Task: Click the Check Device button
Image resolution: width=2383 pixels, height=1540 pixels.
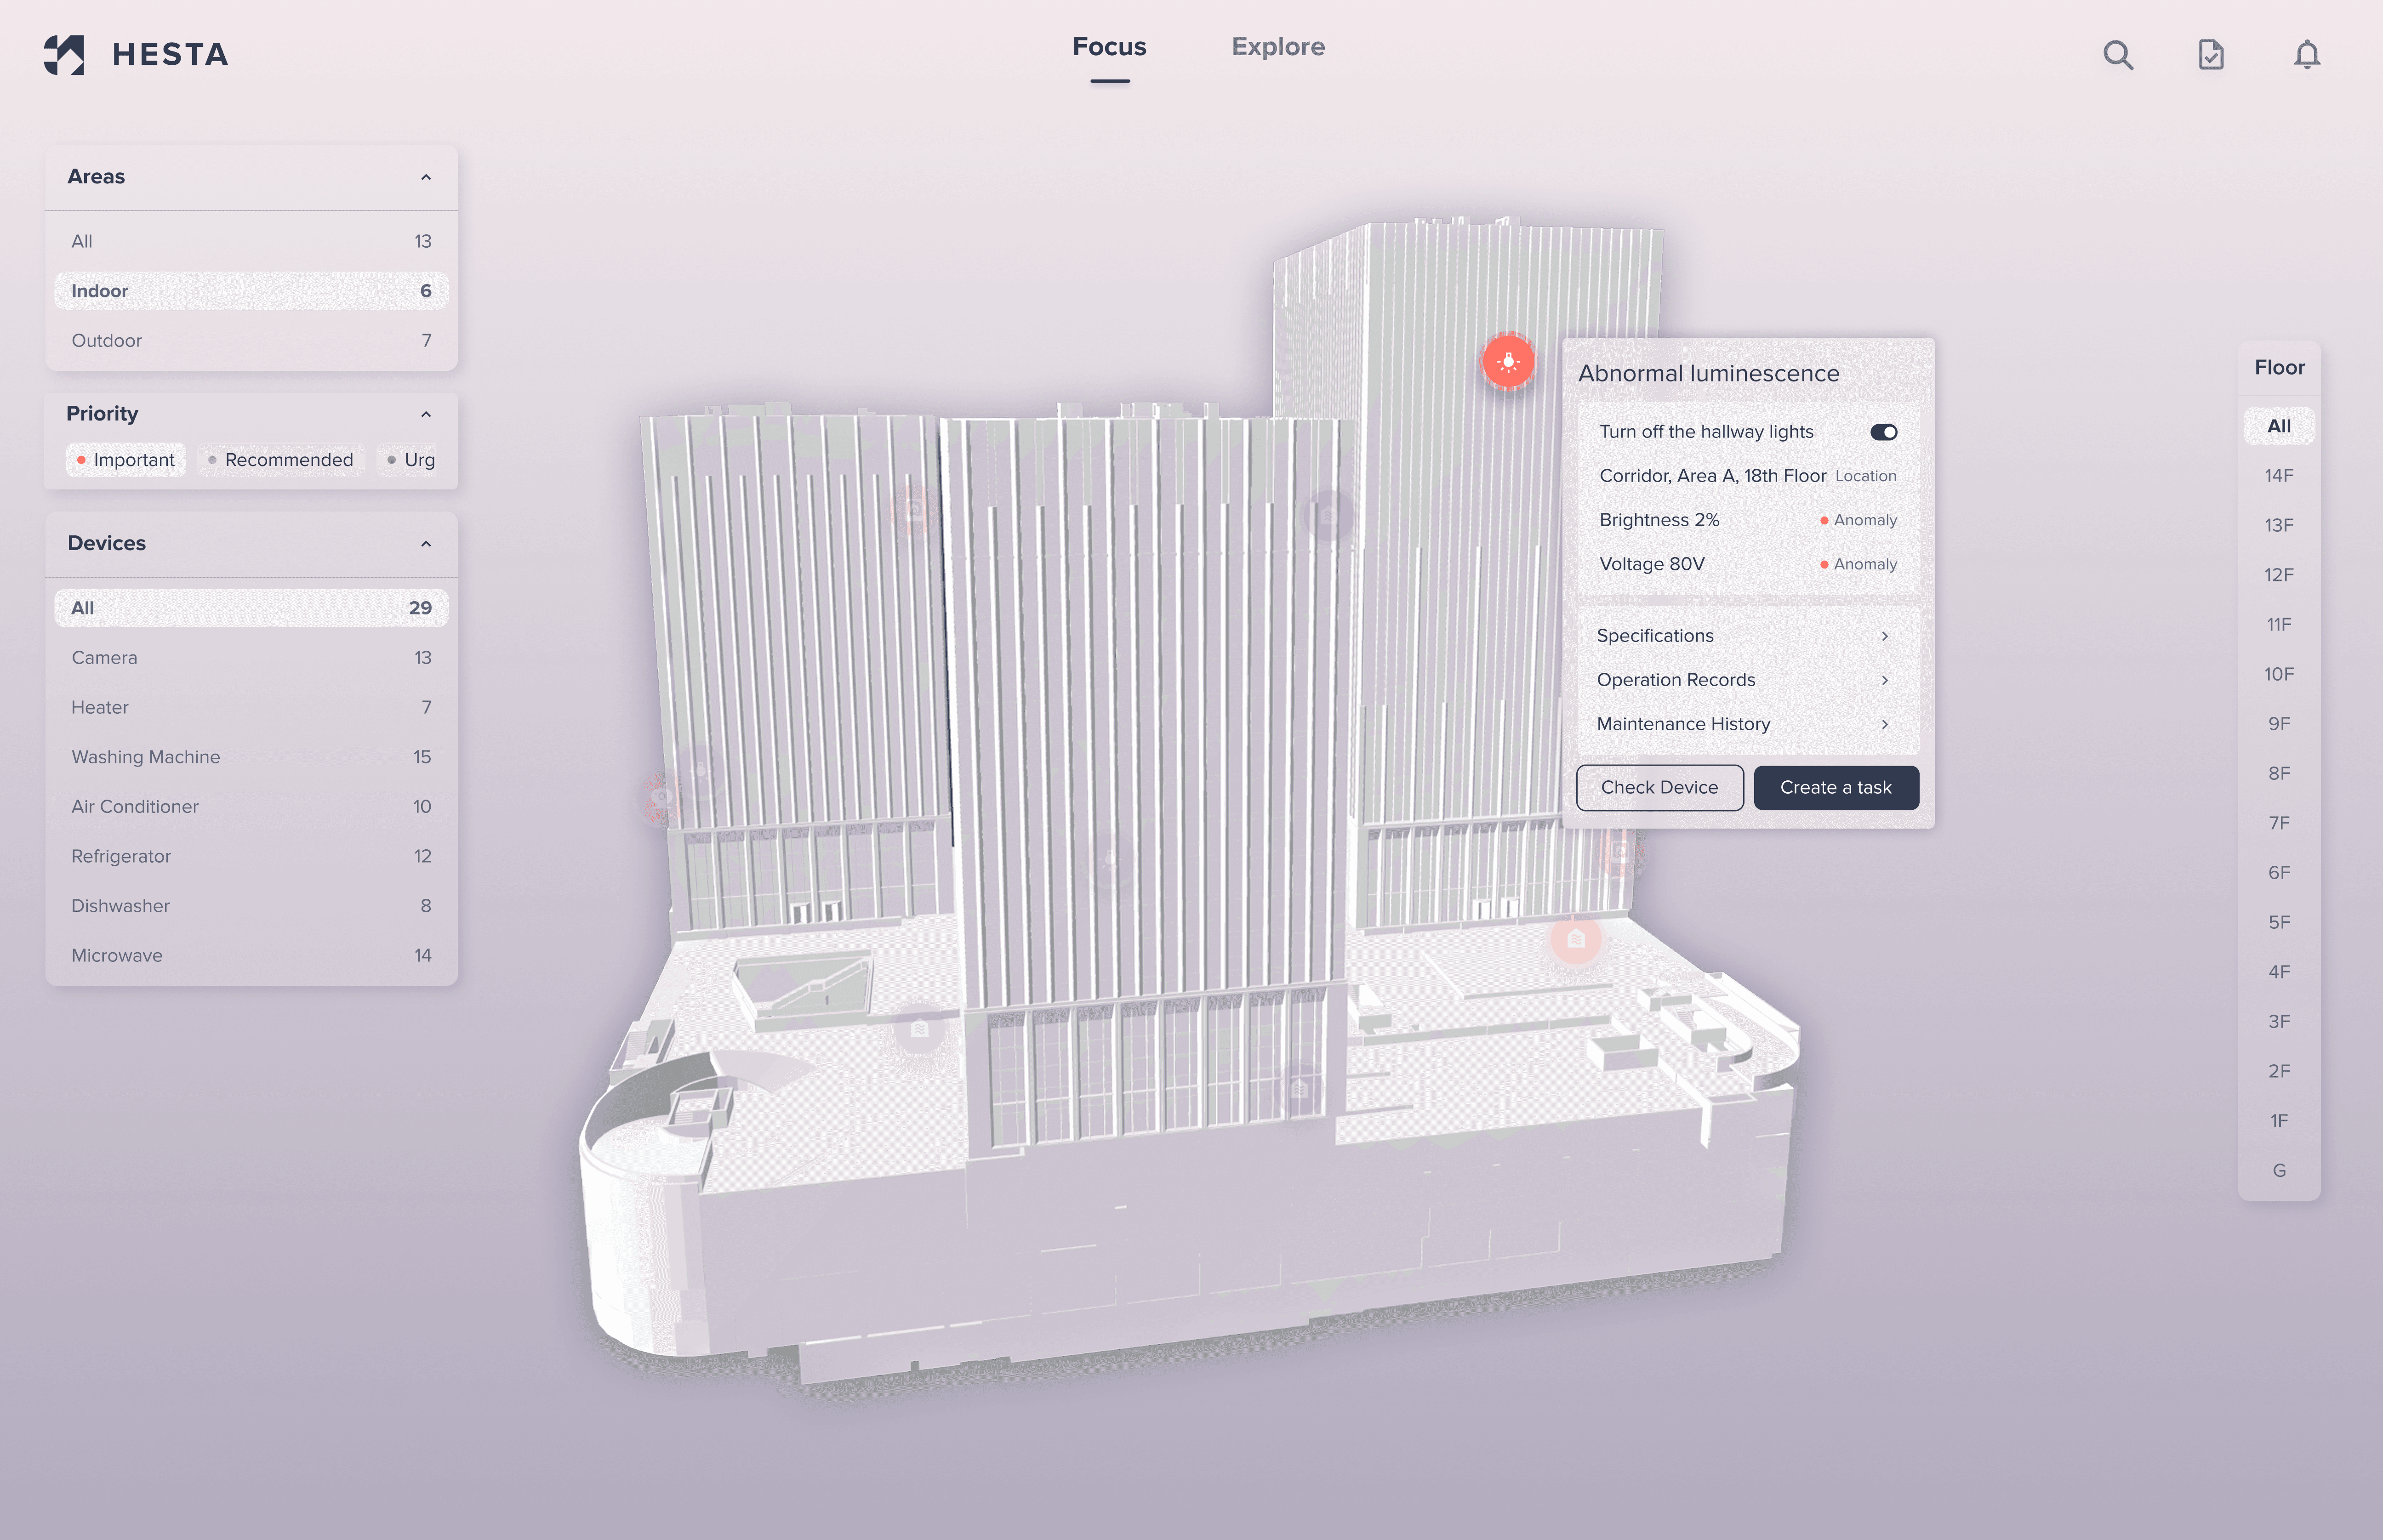Action: click(x=1659, y=787)
